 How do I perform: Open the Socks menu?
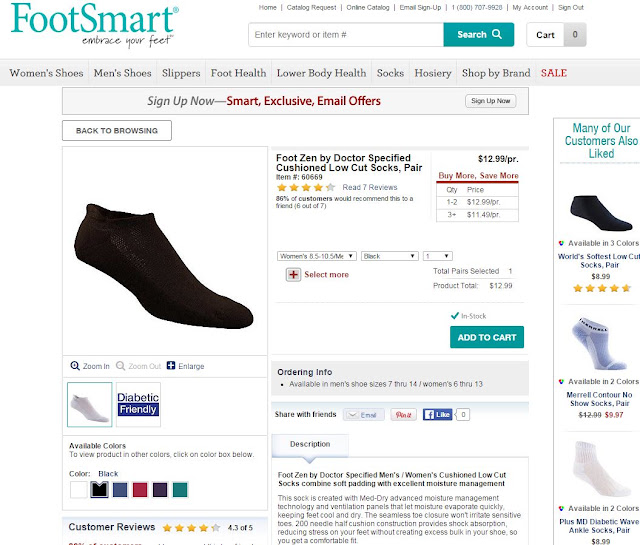pyautogui.click(x=390, y=73)
